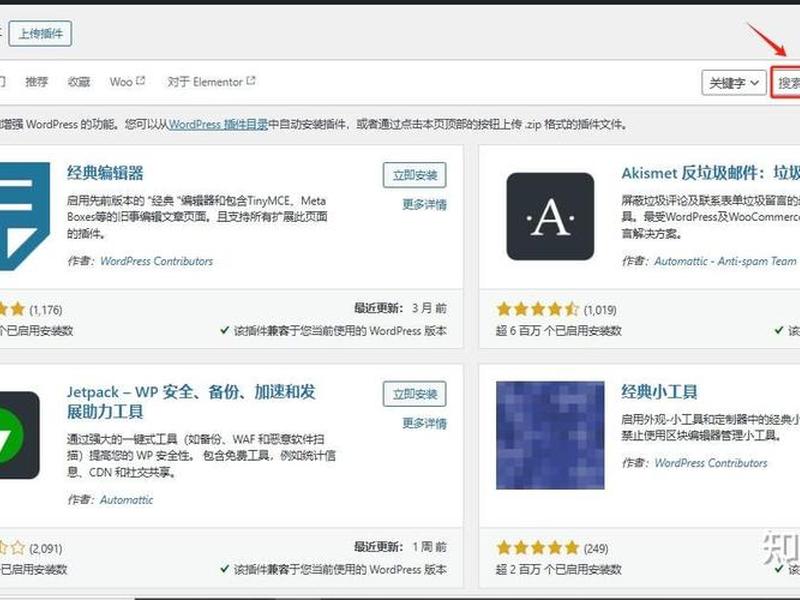
Task: Click the 经典编辑器 star rating
Action: coord(12,309)
